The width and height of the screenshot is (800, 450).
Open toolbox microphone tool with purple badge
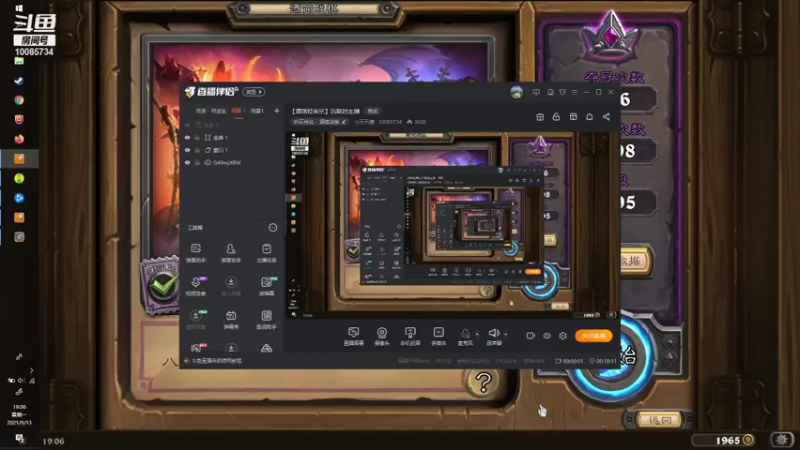(196, 286)
